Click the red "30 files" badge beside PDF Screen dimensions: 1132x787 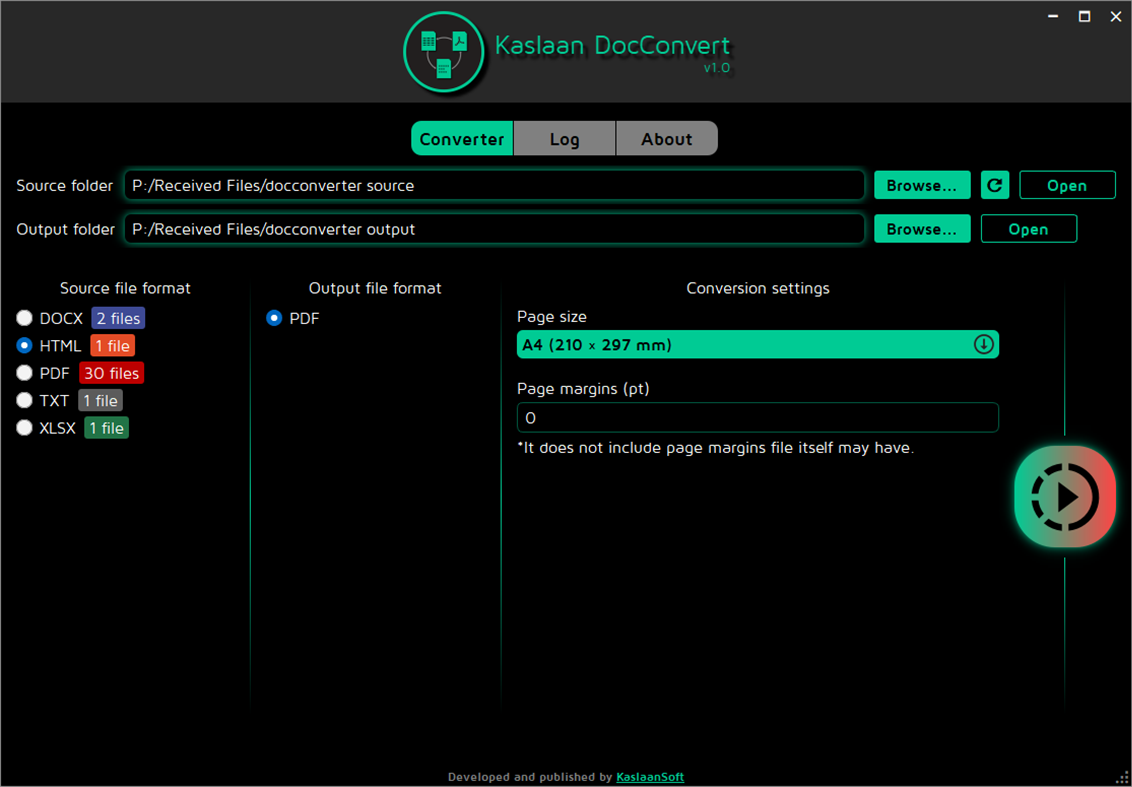coord(110,373)
